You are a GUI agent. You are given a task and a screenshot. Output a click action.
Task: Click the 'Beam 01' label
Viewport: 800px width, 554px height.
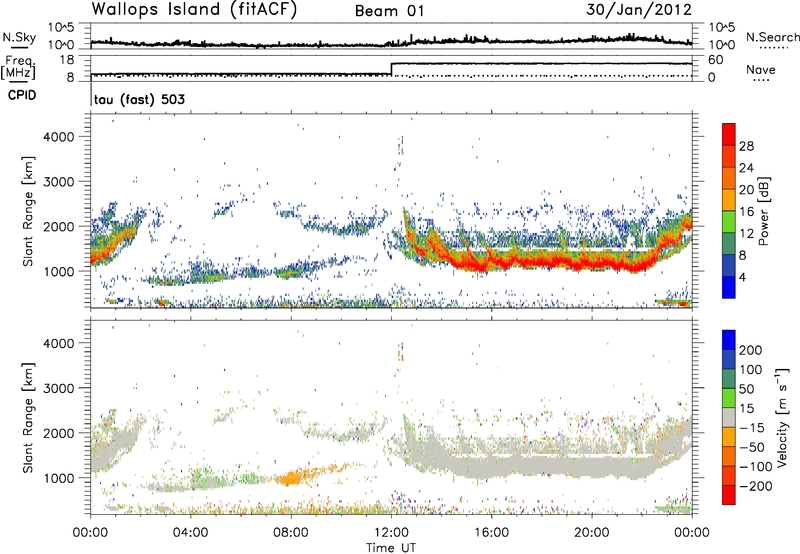tap(389, 11)
